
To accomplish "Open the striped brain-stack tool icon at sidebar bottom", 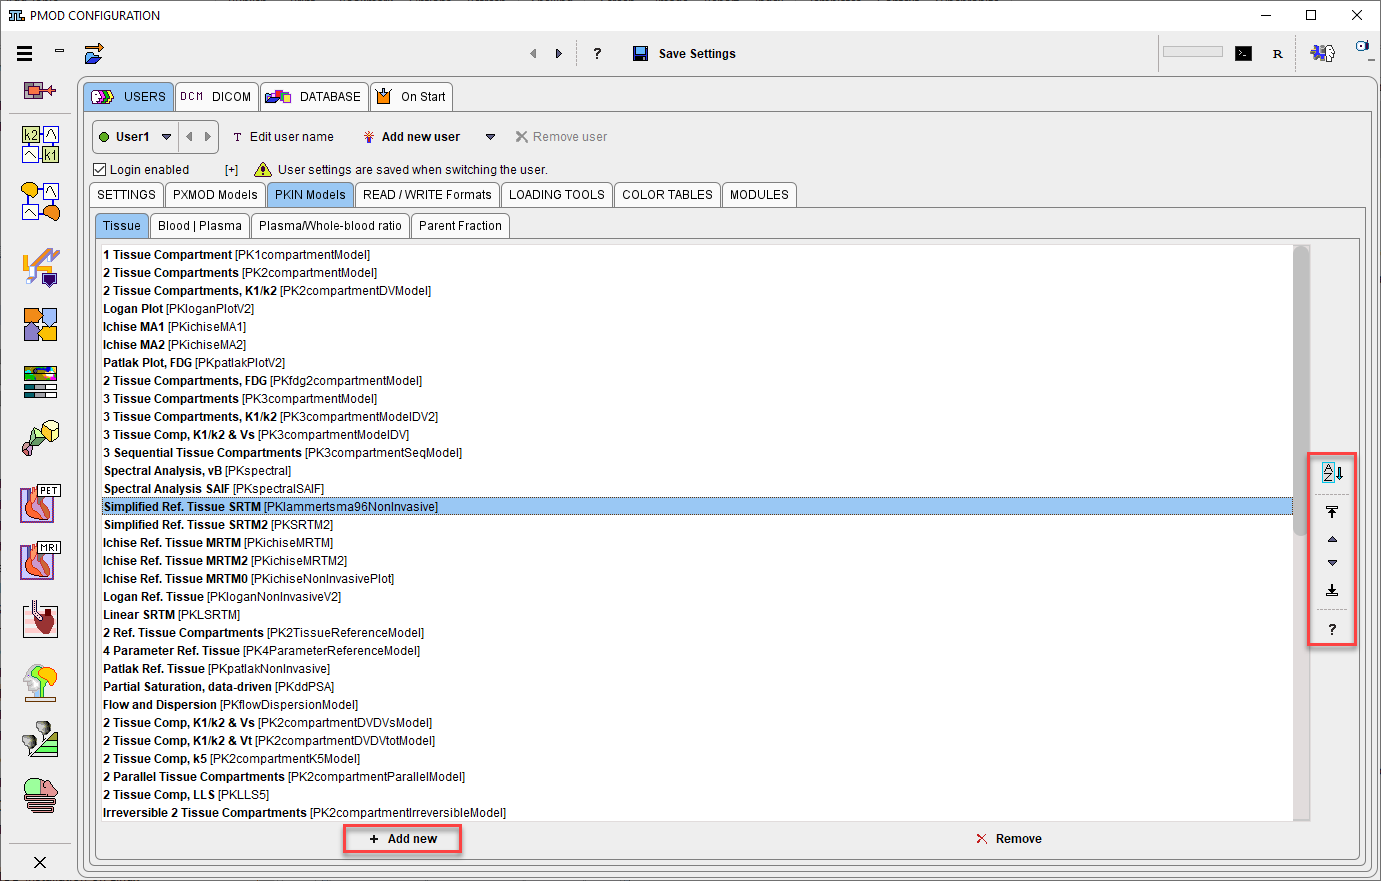I will [x=41, y=796].
